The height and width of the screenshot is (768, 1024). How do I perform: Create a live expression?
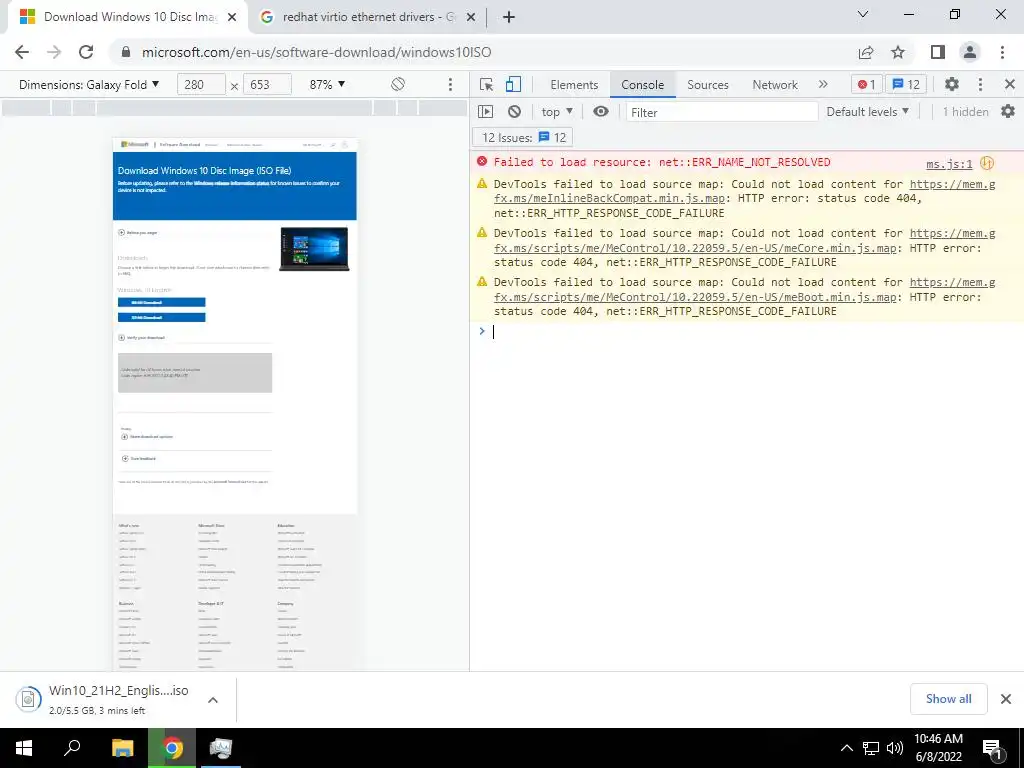pyautogui.click(x=601, y=112)
